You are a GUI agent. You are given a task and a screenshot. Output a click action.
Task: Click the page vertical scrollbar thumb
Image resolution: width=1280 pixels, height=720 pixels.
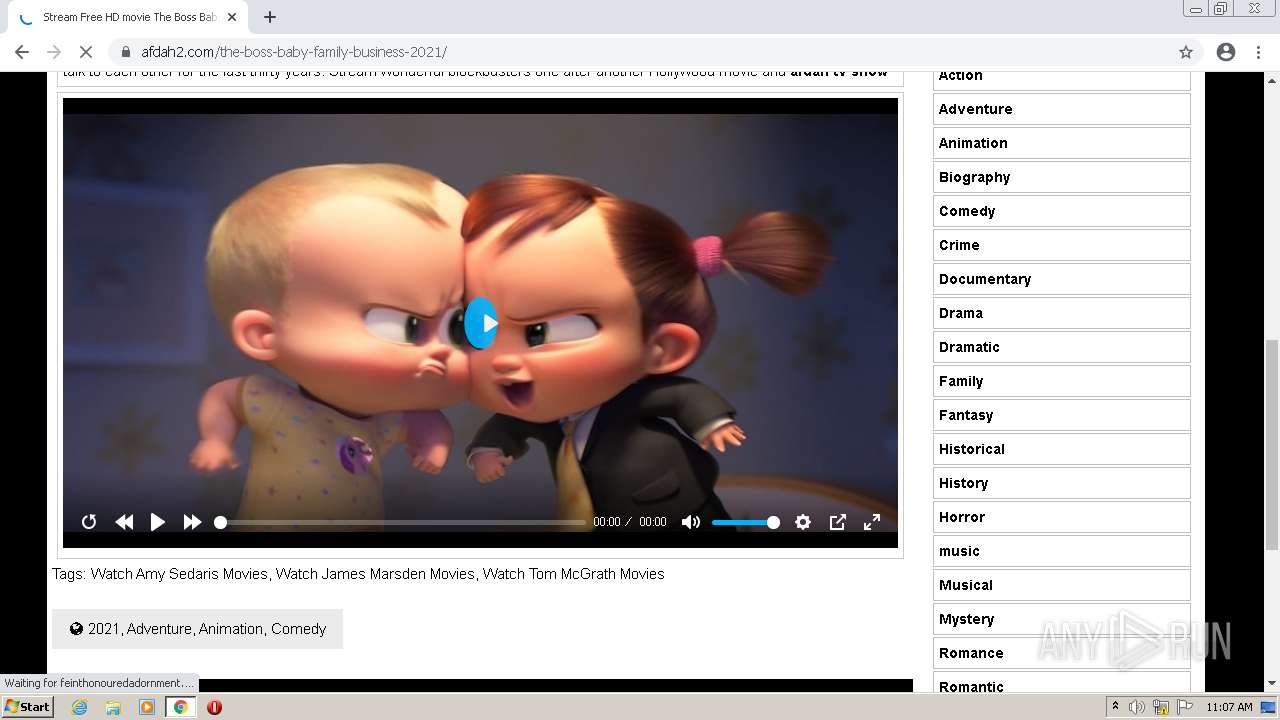pos(1272,445)
